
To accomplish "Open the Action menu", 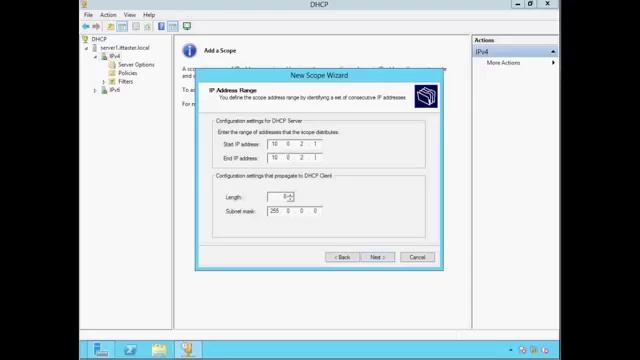I will 108,15.
